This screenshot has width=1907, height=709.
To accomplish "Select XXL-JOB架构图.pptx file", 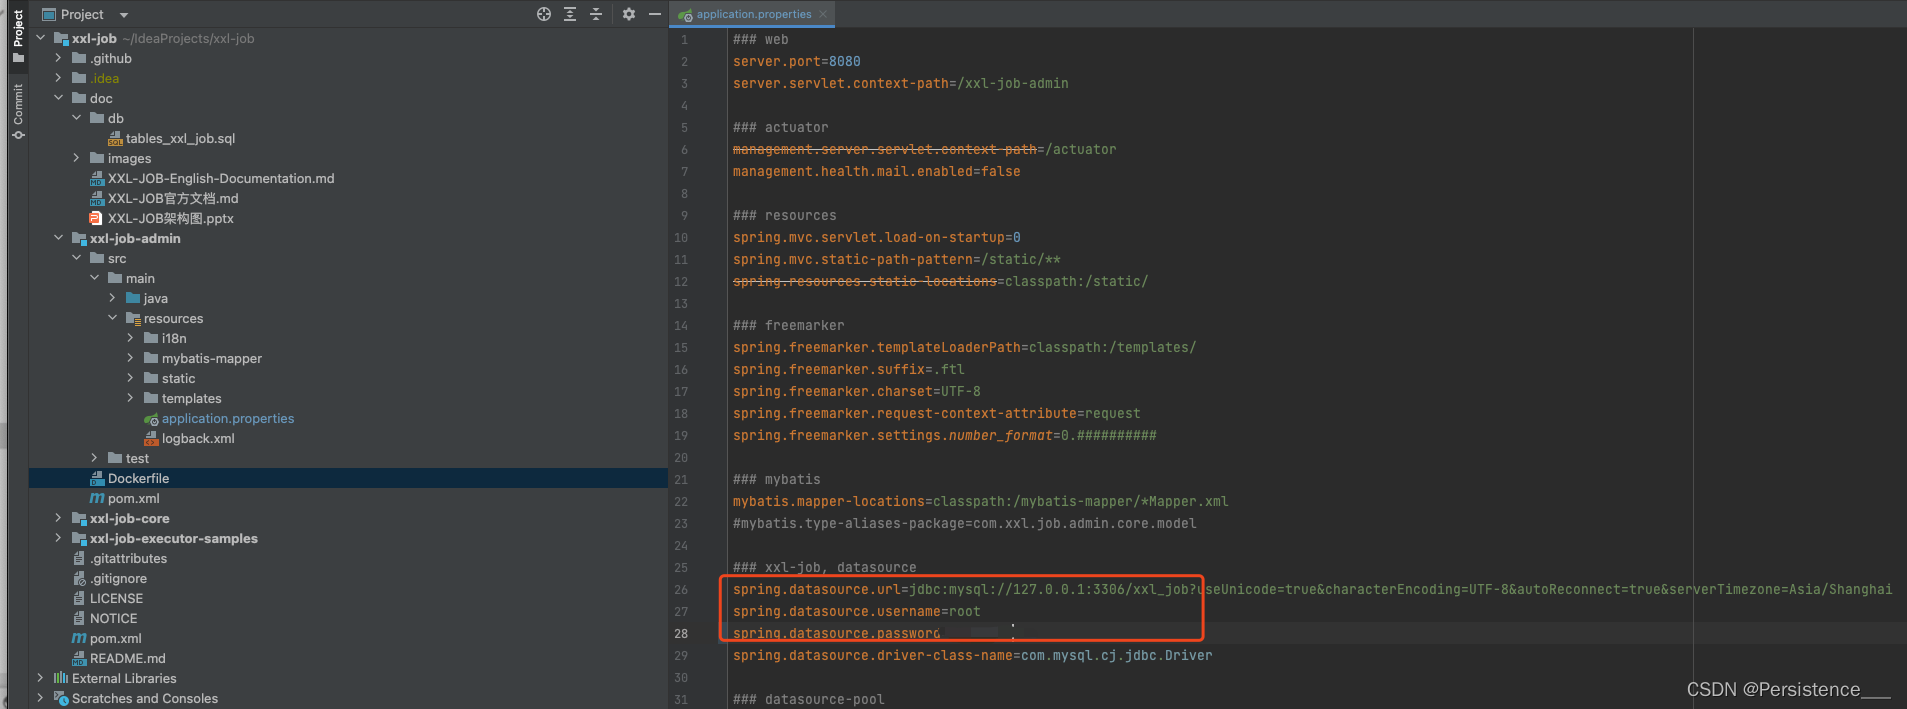I will (x=171, y=218).
